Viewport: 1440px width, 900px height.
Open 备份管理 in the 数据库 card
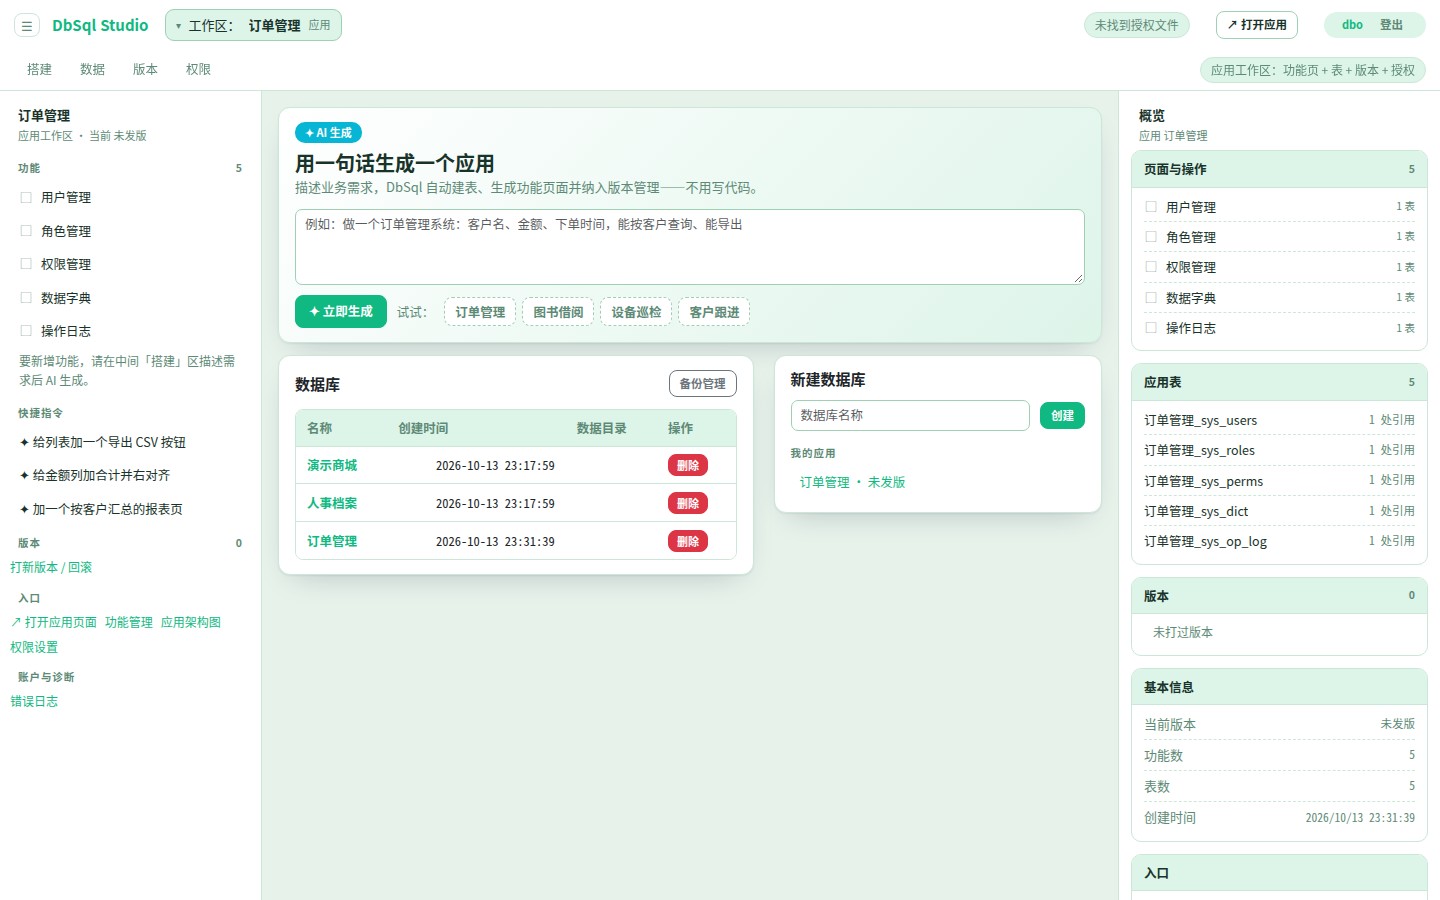(x=703, y=384)
